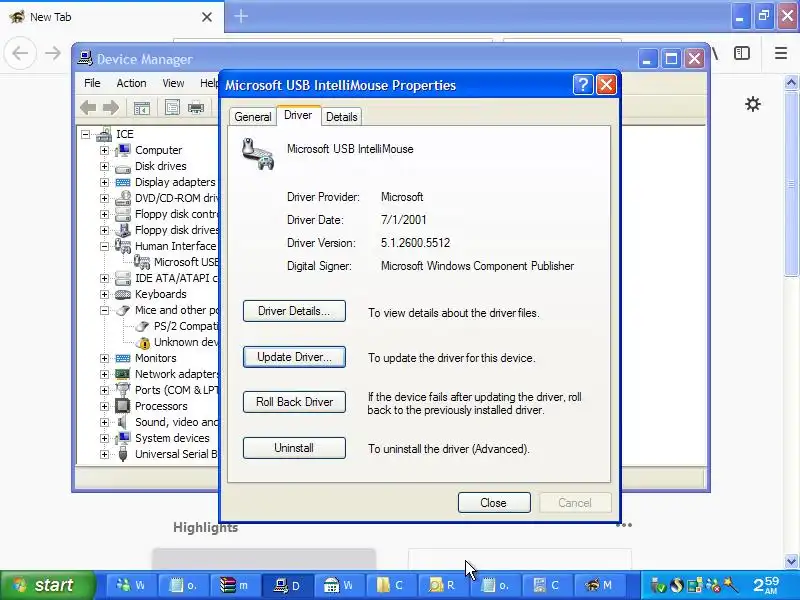The width and height of the screenshot is (800, 600).
Task: Click the Windows Start button
Action: tap(47, 585)
